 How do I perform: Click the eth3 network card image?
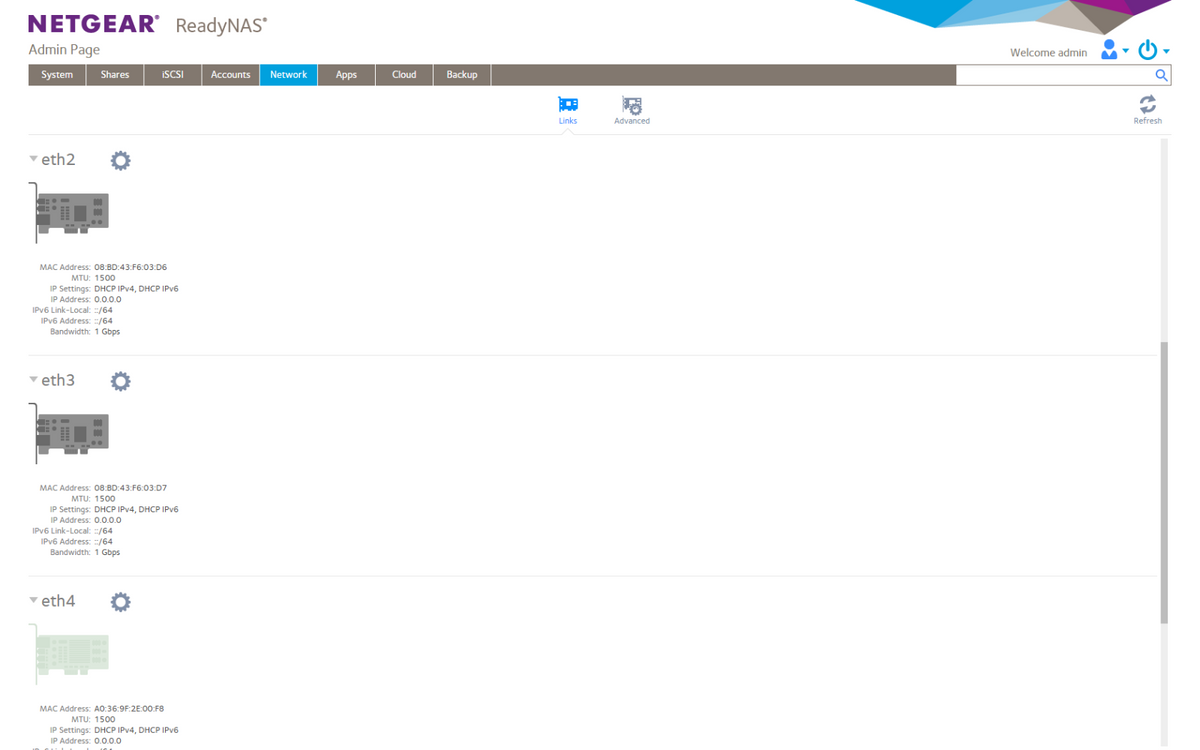[x=69, y=434]
